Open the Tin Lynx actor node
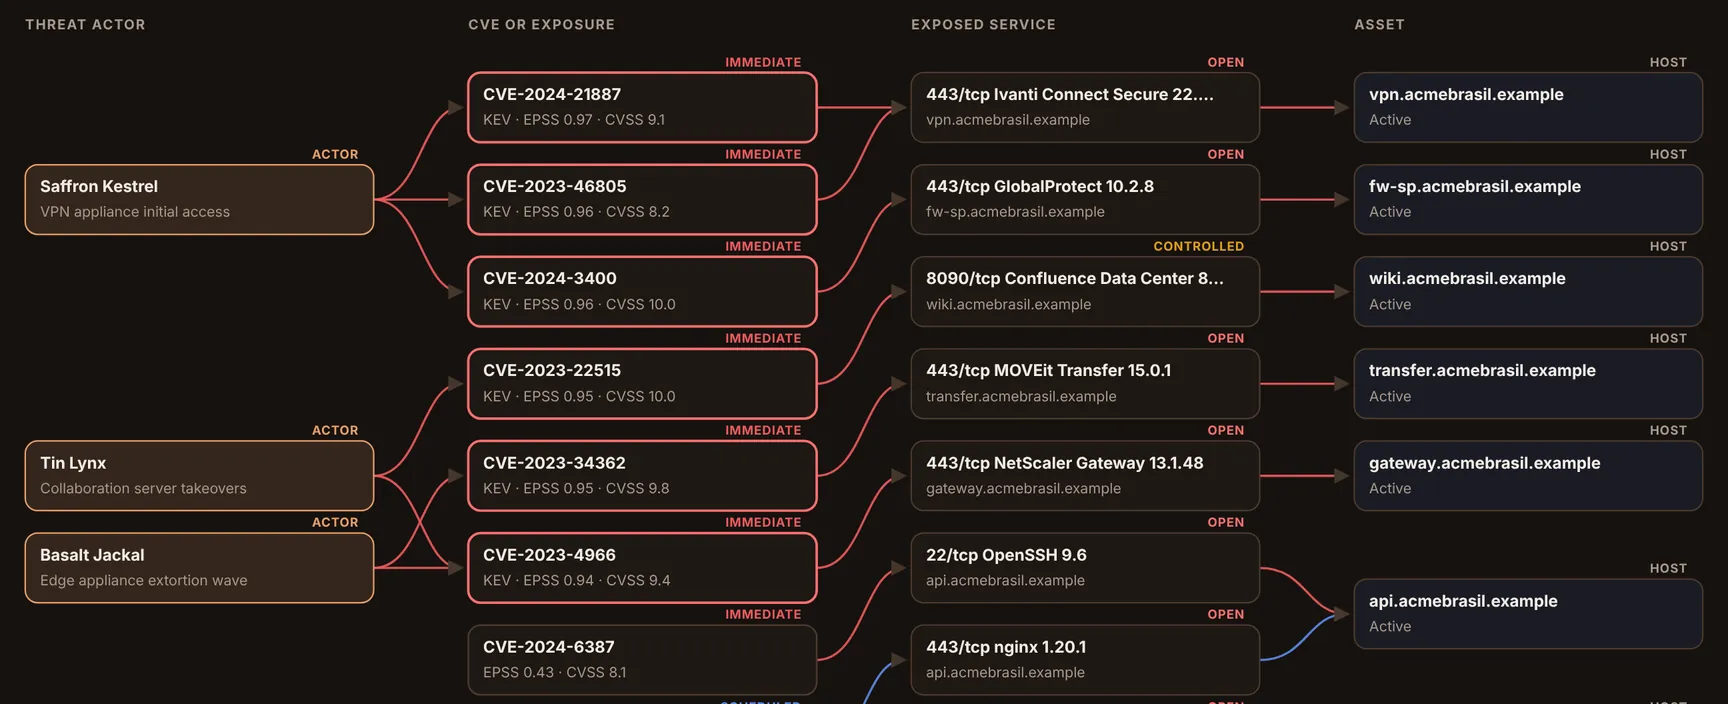 point(199,476)
